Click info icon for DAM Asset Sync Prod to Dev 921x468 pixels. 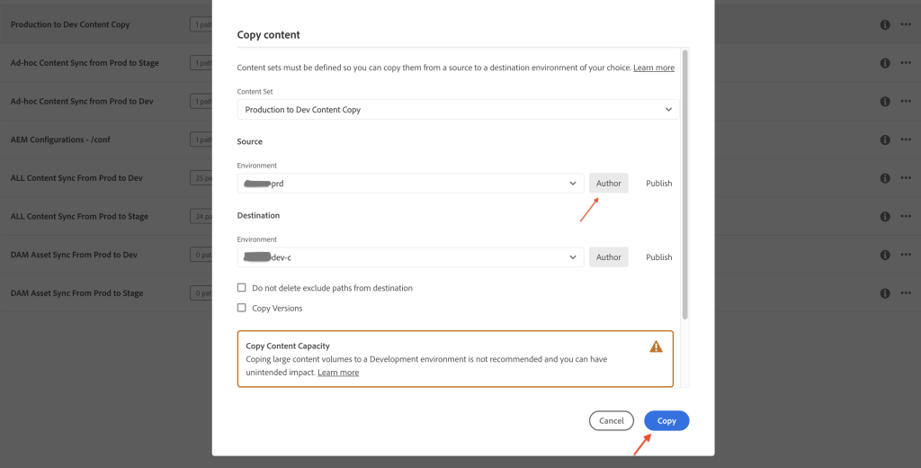tap(885, 255)
